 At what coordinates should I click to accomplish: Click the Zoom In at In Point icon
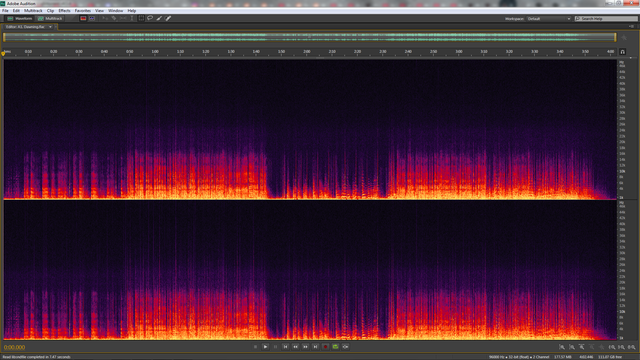click(x=612, y=347)
